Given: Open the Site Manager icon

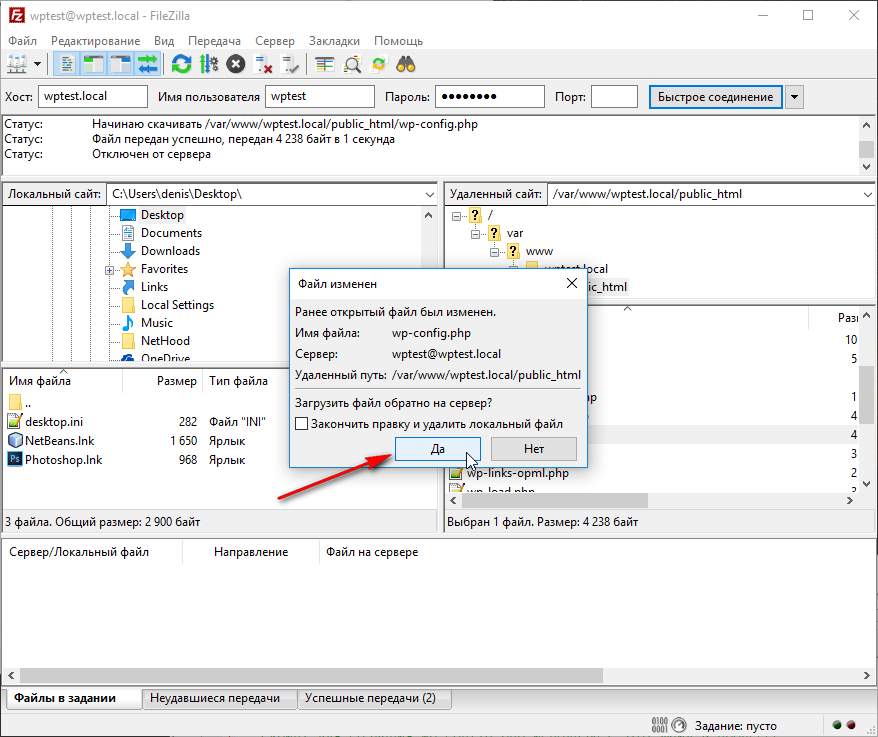Looking at the screenshot, I should (17, 64).
